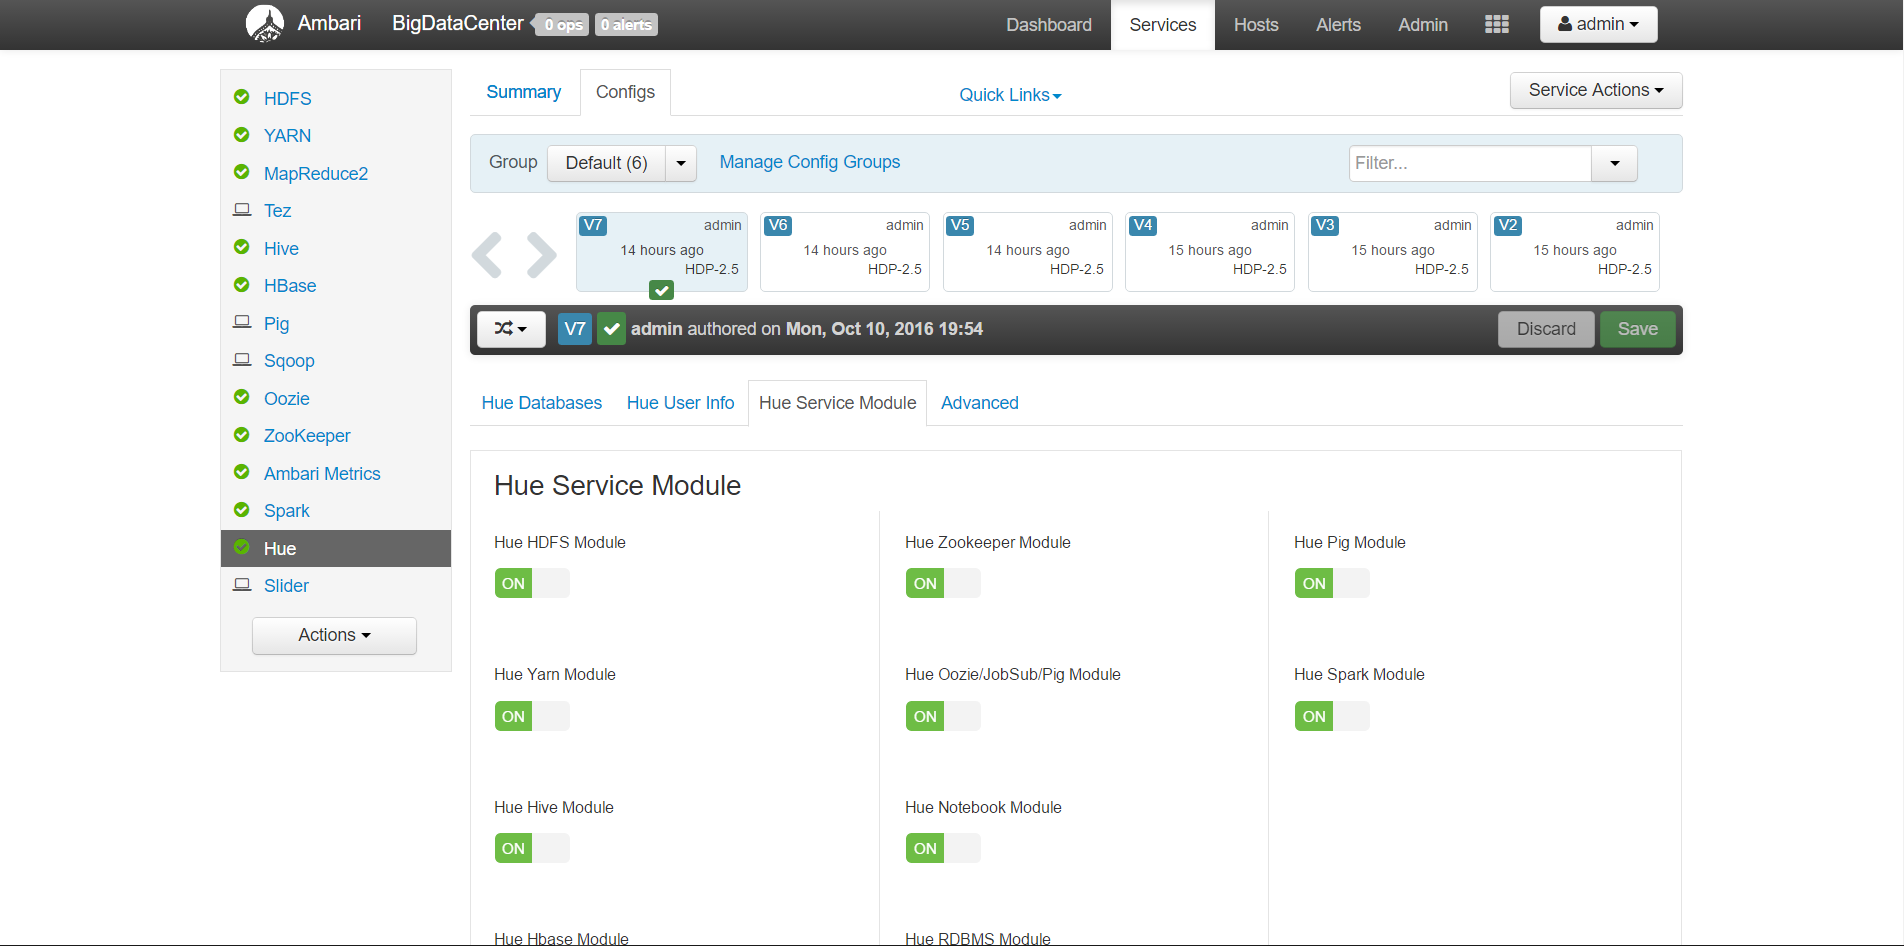Go to previous config versions arrow

pos(487,255)
